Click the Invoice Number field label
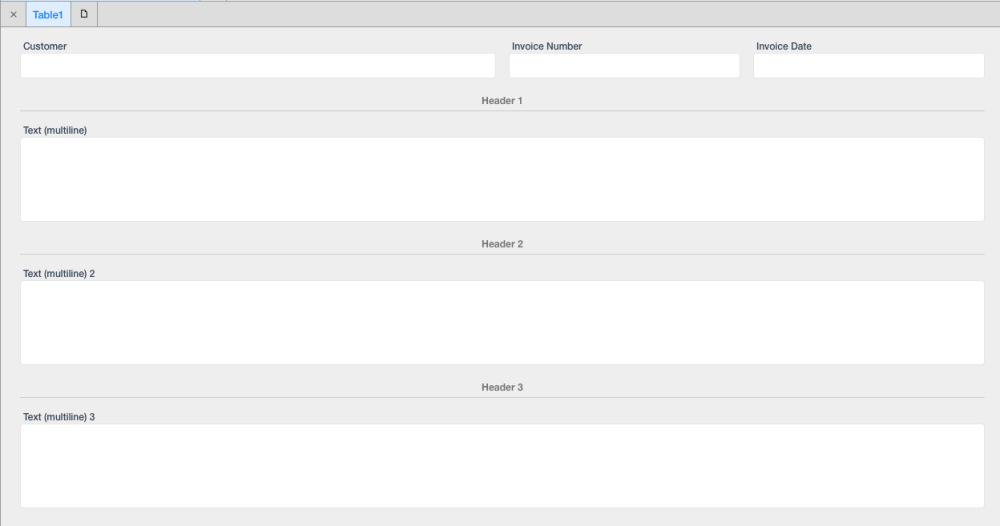Screen dimensions: 1000x526 tap(547, 46)
